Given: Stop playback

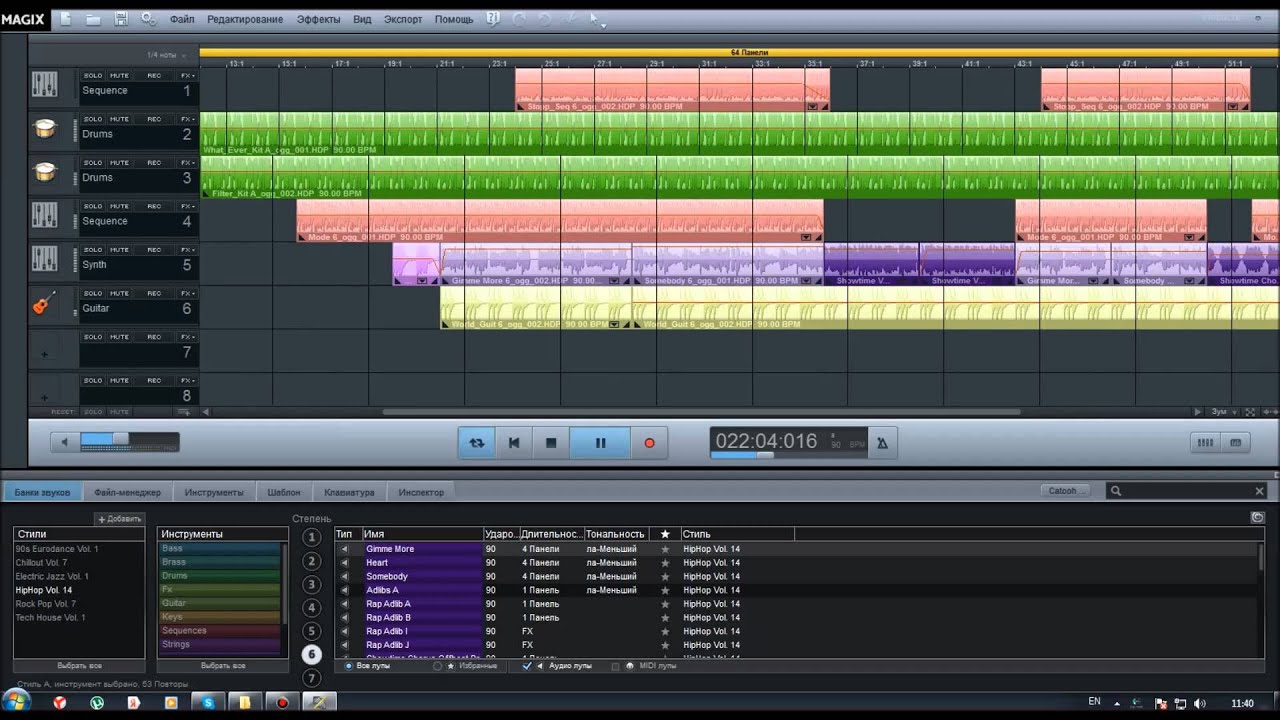Looking at the screenshot, I should pos(551,443).
